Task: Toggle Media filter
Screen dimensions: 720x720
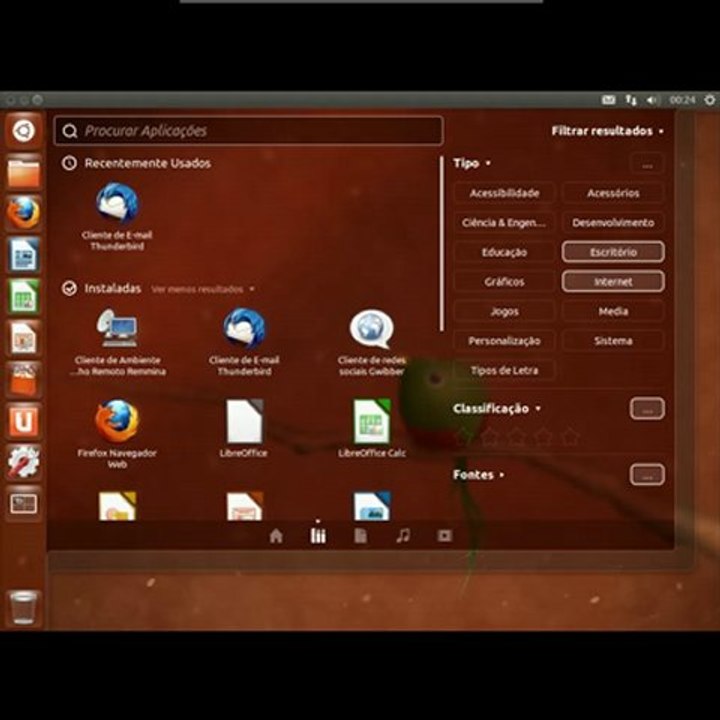Action: [613, 311]
